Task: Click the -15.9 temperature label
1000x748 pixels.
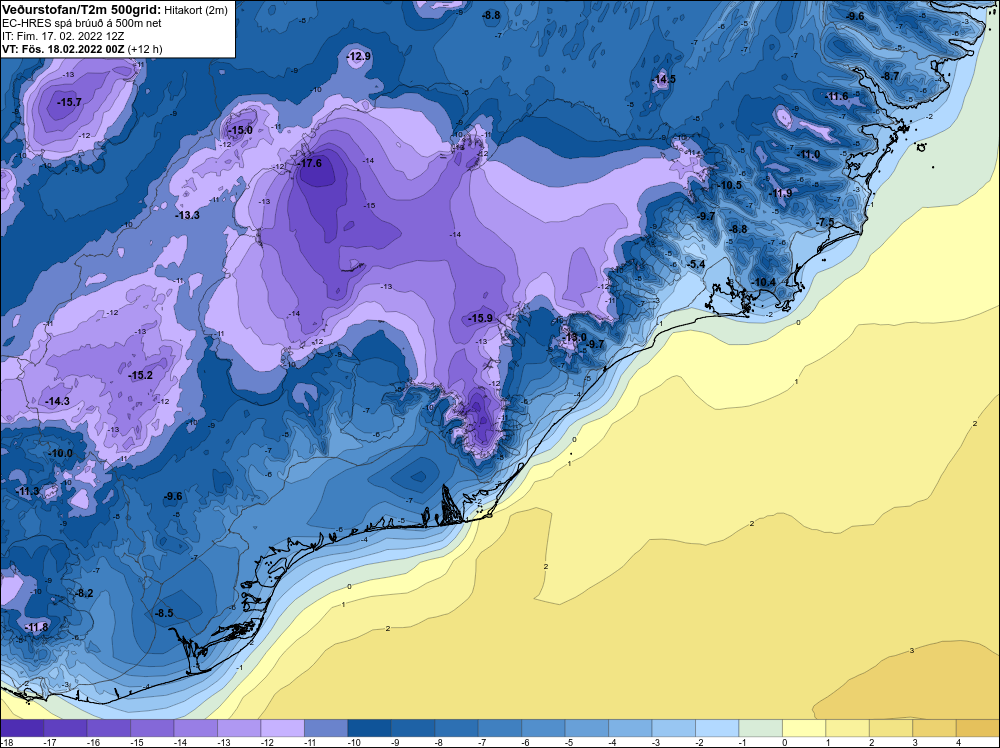Action: (480, 318)
